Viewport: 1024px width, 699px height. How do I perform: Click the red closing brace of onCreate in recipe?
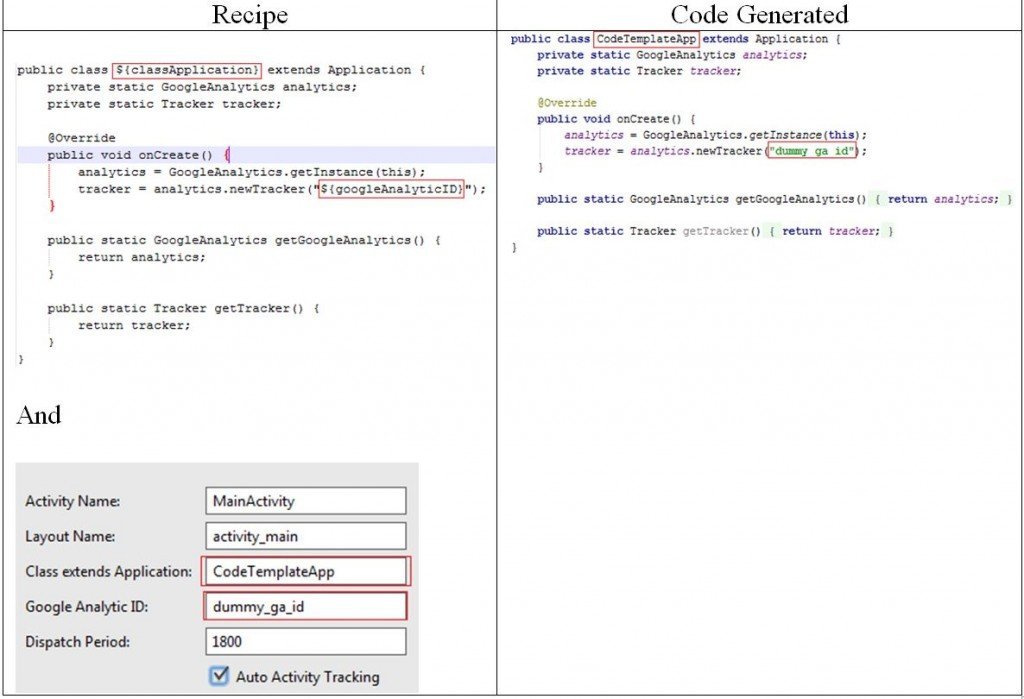(52, 206)
